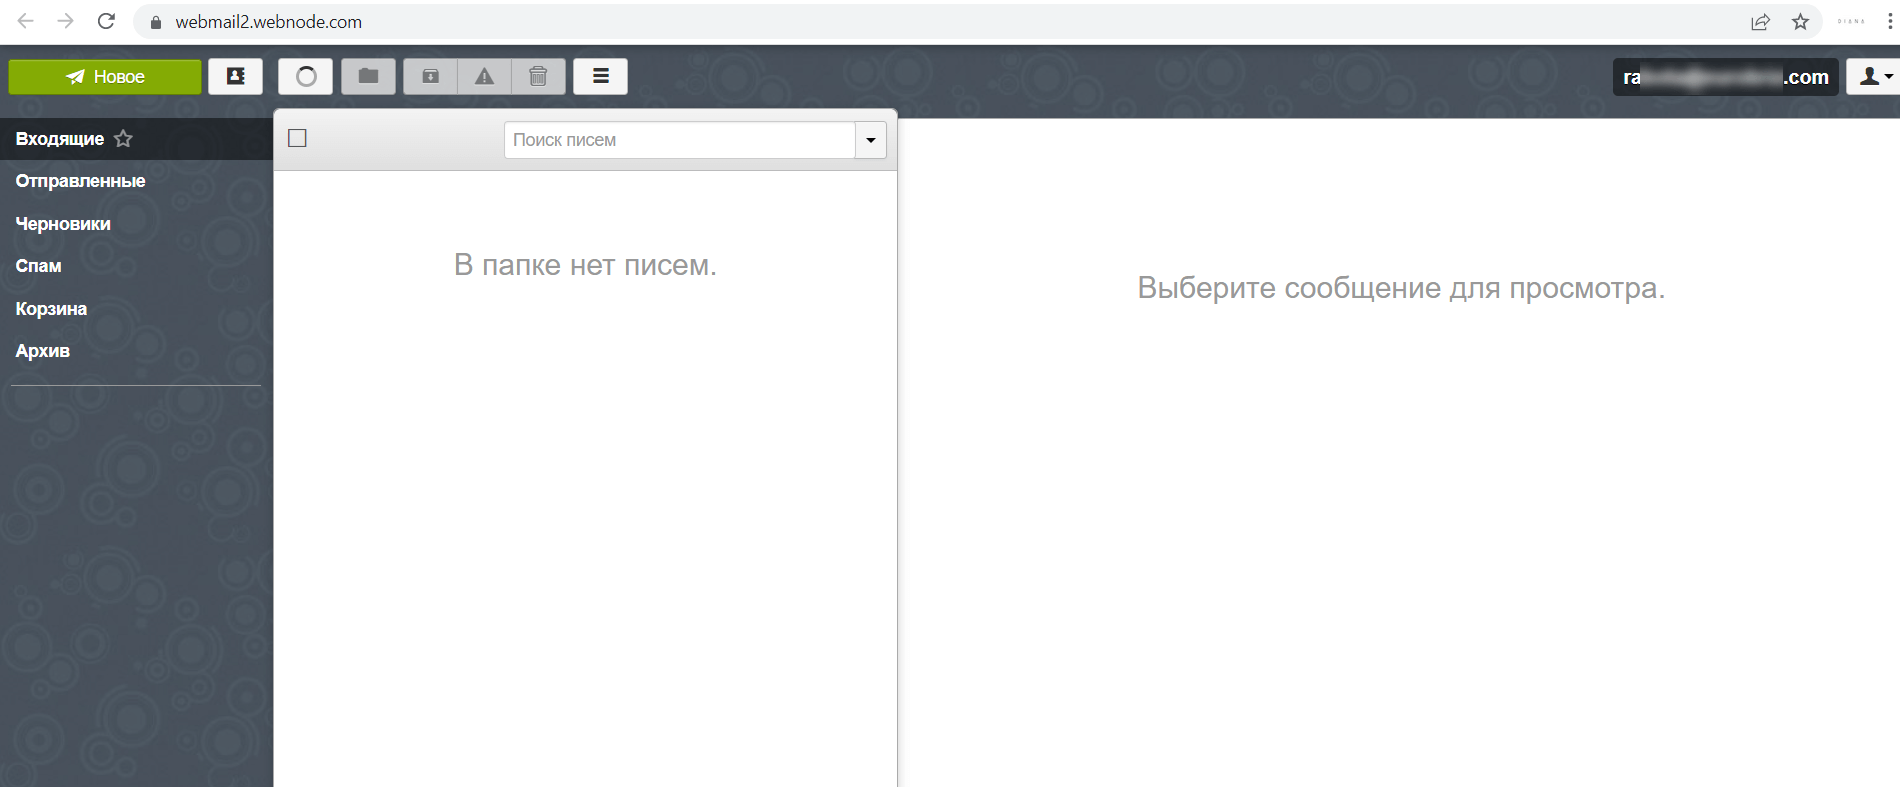Image resolution: width=1900 pixels, height=787 pixels.
Task: Open the browser three-dot menu
Action: [1890, 22]
